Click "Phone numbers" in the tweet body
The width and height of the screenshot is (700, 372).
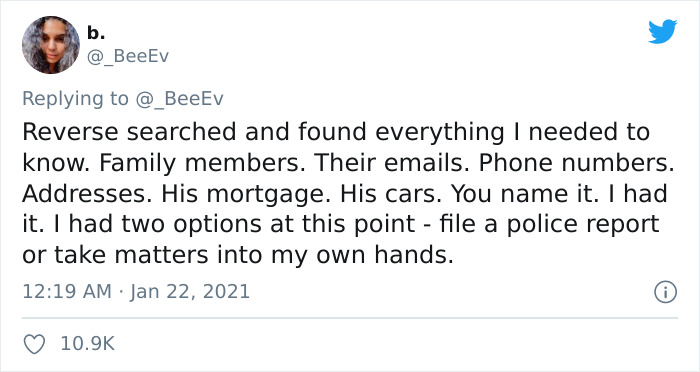(574, 163)
